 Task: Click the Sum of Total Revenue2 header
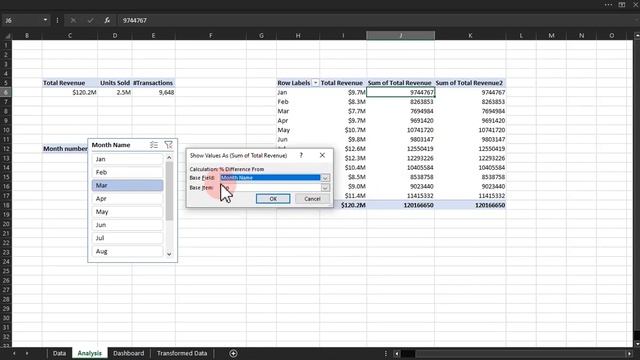tap(469, 83)
